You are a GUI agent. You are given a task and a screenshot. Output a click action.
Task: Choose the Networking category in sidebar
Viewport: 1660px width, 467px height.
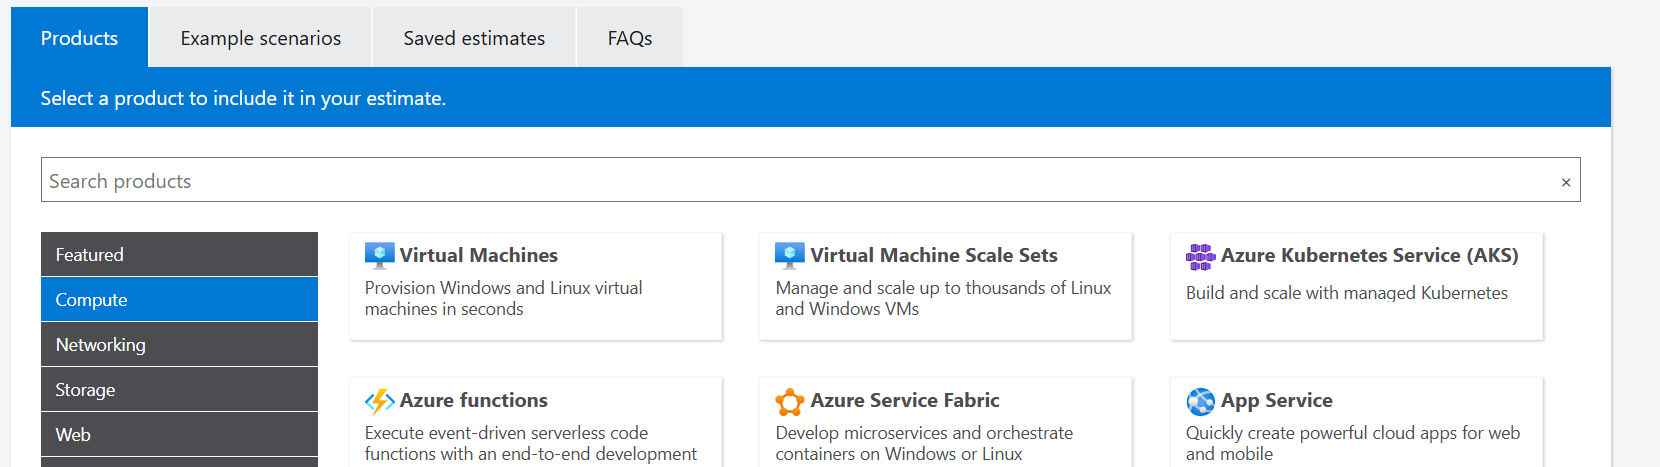click(179, 345)
